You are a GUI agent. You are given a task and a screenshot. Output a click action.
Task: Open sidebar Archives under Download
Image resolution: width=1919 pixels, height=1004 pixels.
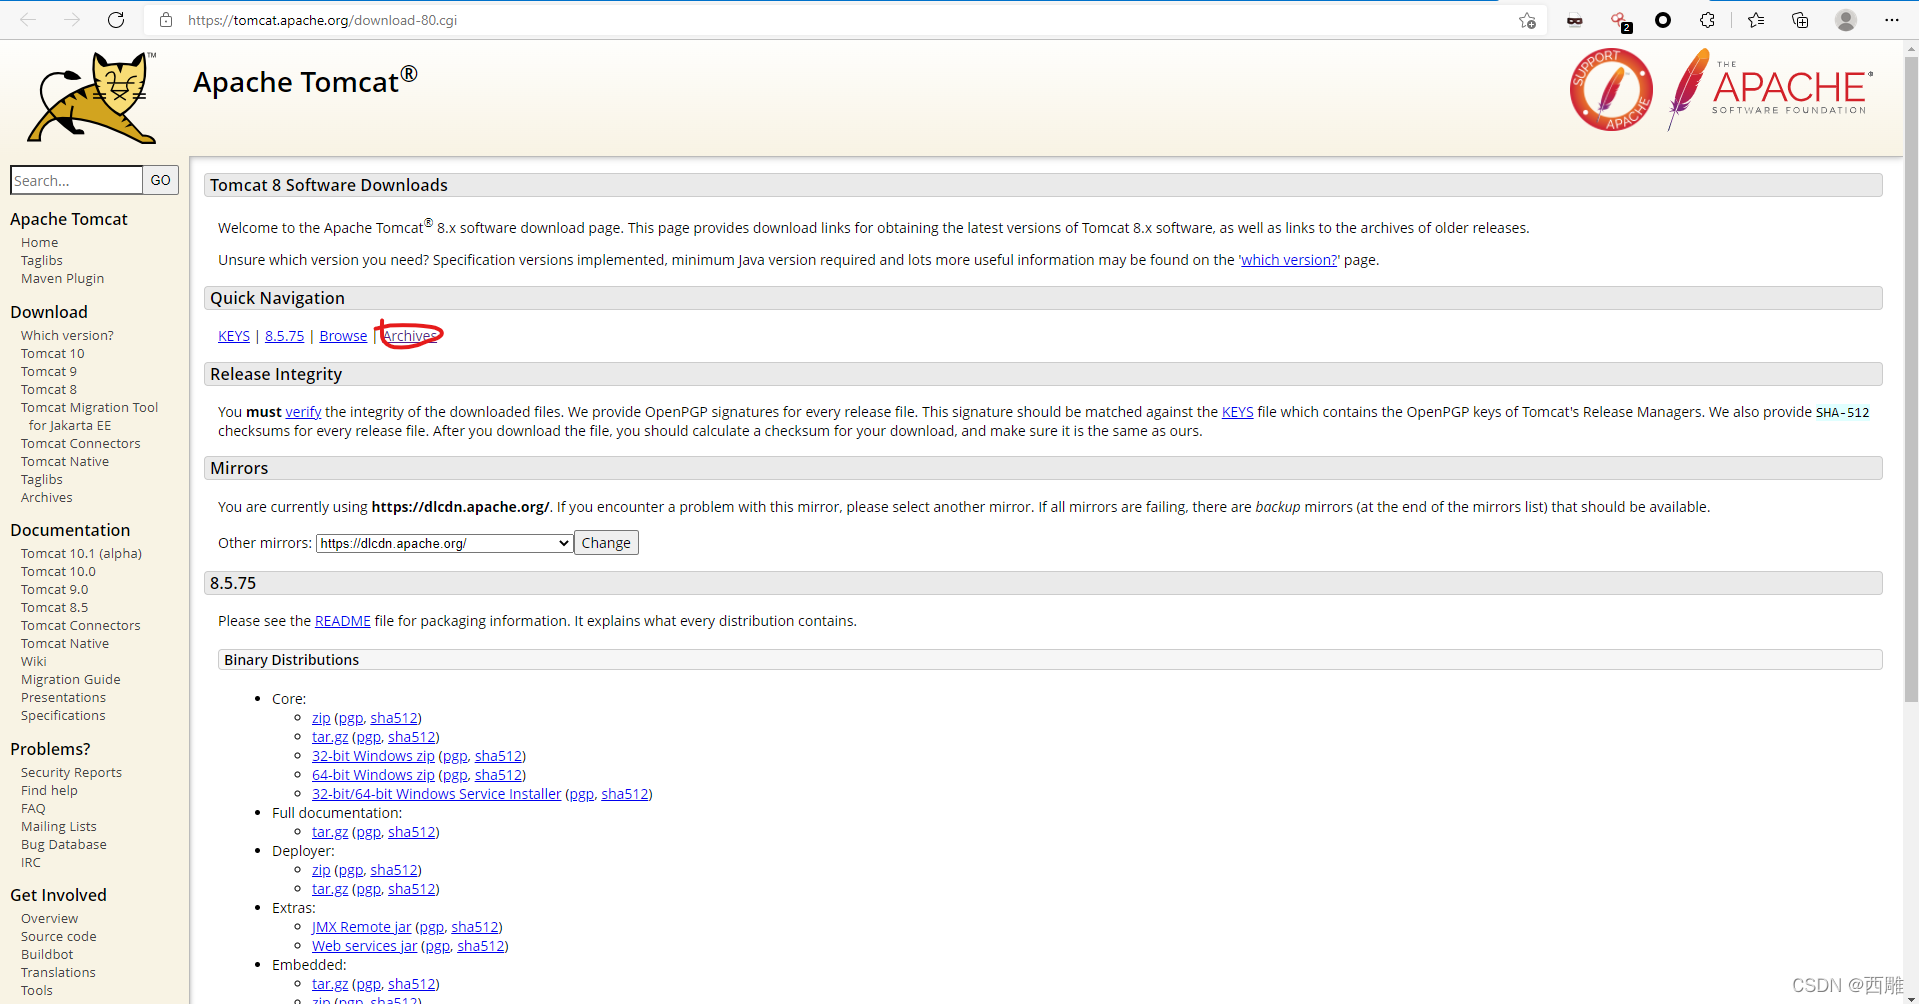[x=47, y=498]
